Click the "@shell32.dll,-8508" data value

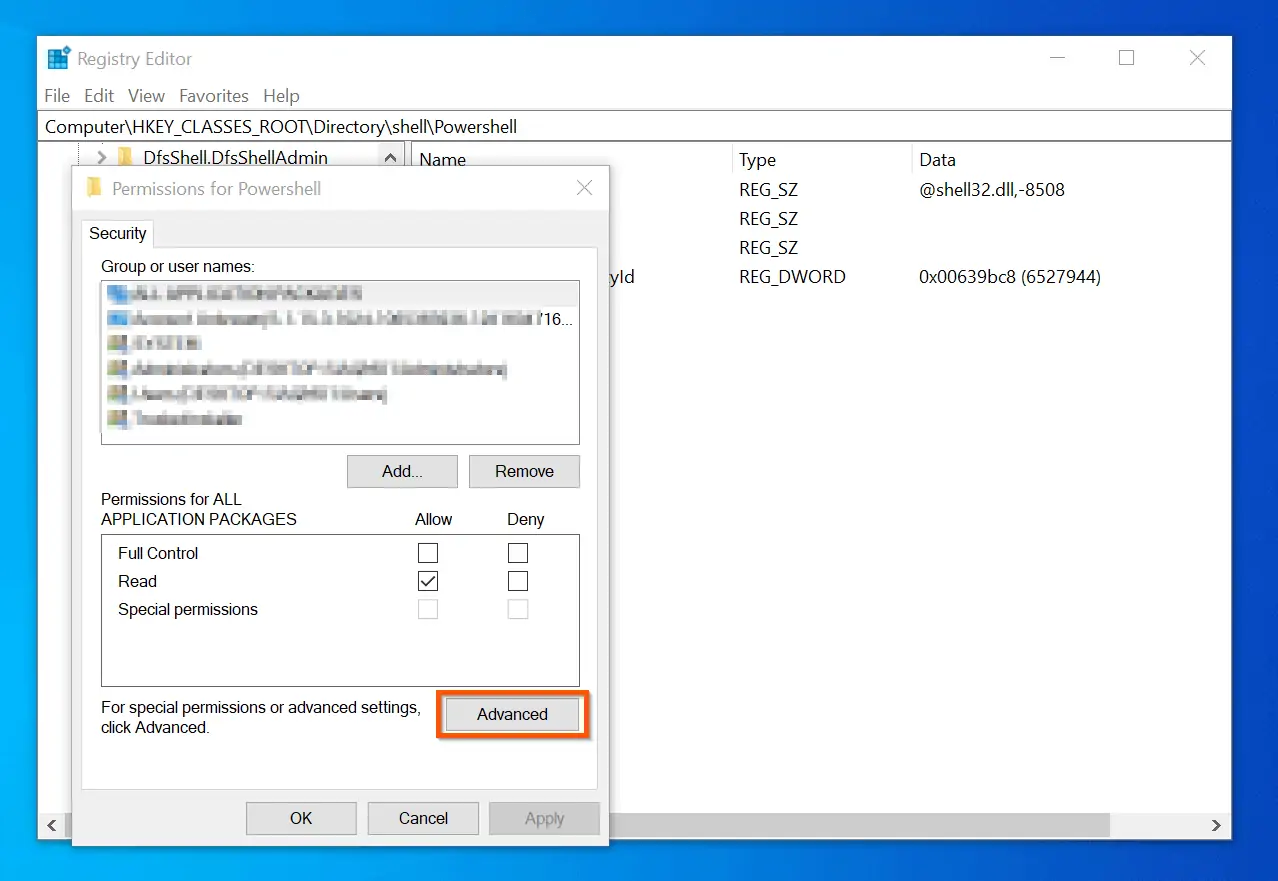pos(992,189)
